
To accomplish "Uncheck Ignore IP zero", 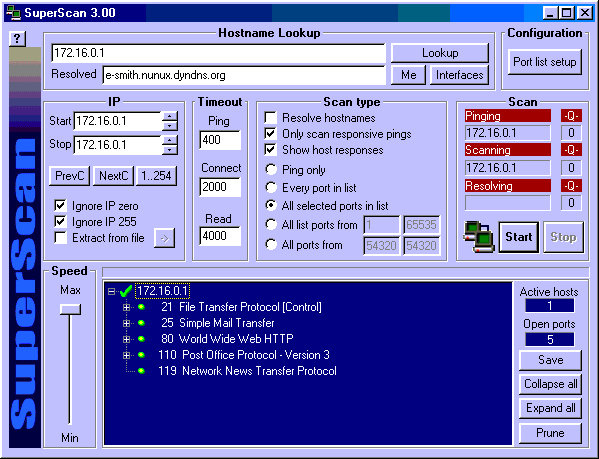I will 60,206.
